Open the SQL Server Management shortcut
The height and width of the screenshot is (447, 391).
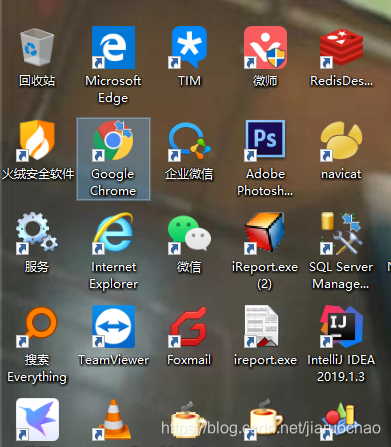(x=341, y=234)
